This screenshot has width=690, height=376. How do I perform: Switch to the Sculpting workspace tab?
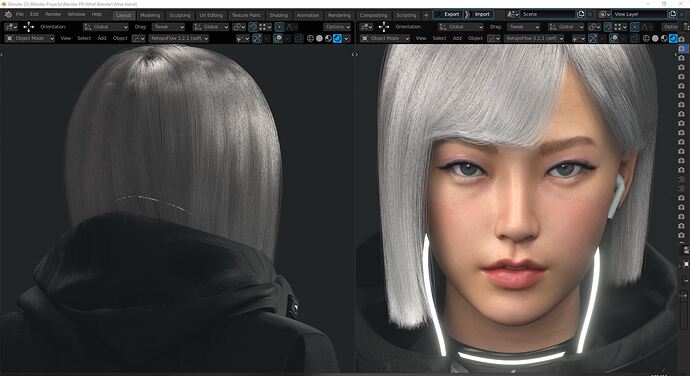click(180, 15)
